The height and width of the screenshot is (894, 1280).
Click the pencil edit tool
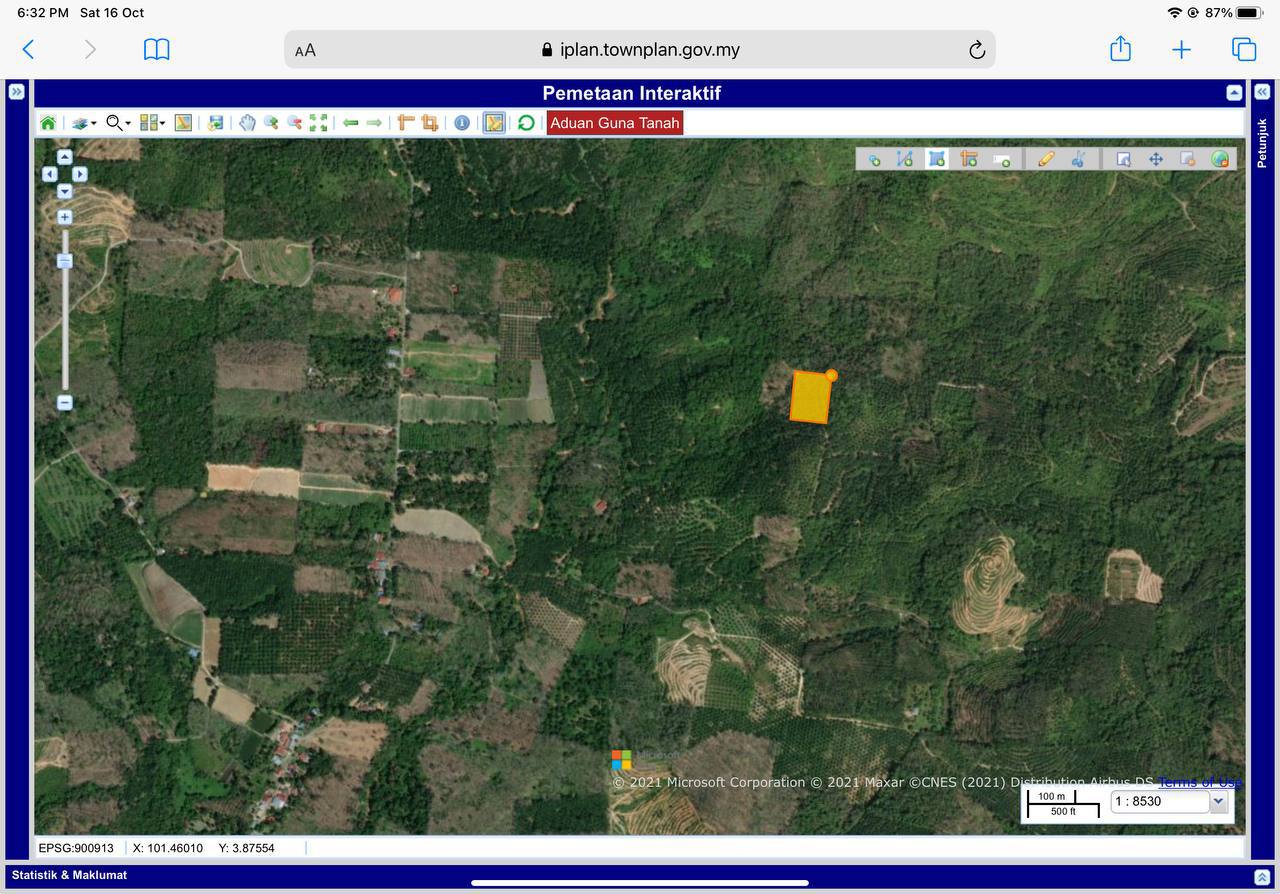point(1046,159)
